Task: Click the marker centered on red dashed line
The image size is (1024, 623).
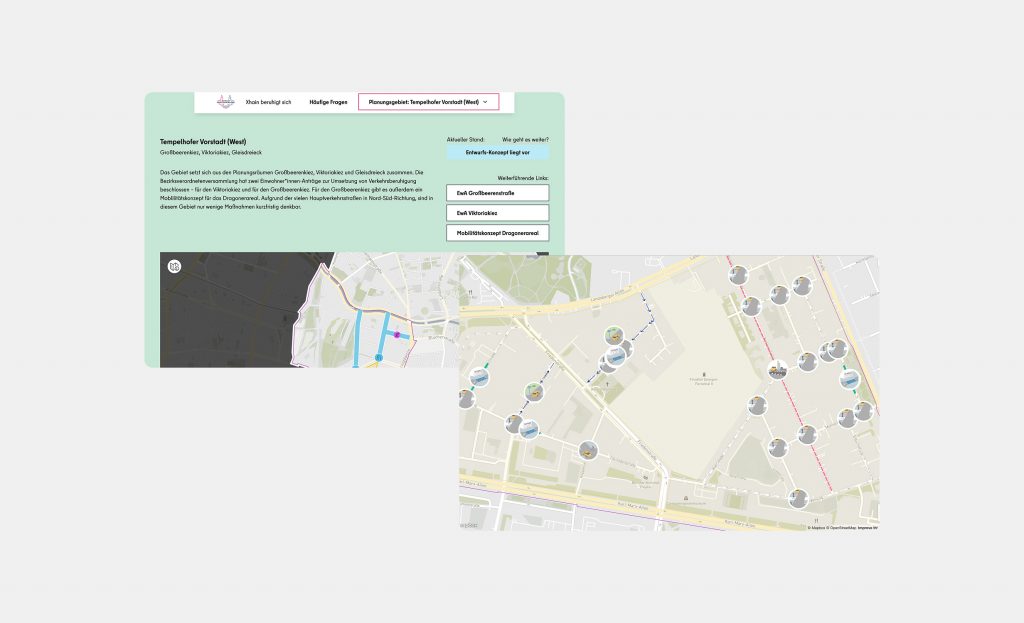Action: click(x=777, y=370)
